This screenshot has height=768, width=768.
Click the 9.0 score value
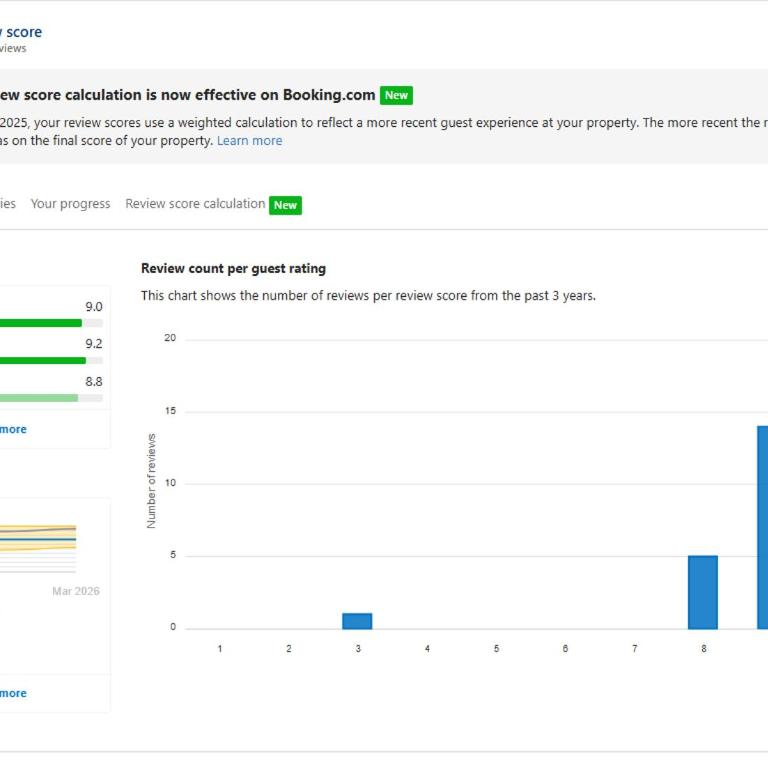coord(94,307)
